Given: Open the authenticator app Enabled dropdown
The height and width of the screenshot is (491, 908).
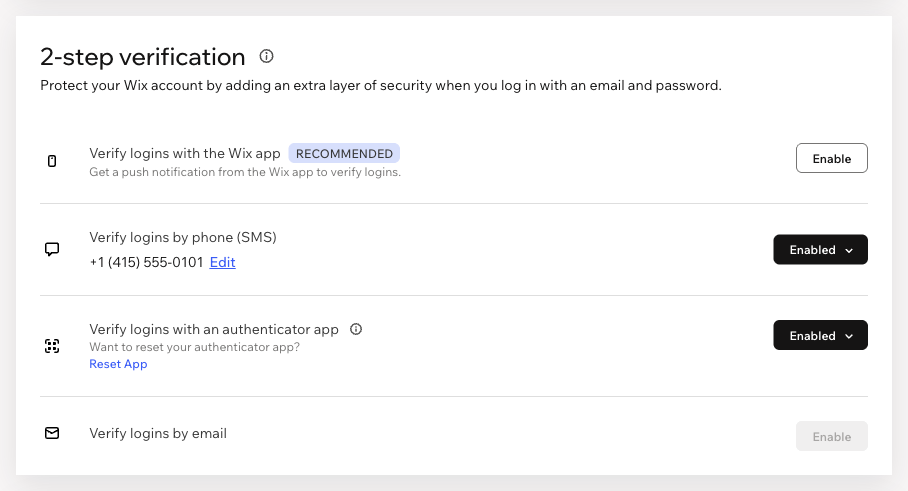Looking at the screenshot, I should pyautogui.click(x=820, y=335).
